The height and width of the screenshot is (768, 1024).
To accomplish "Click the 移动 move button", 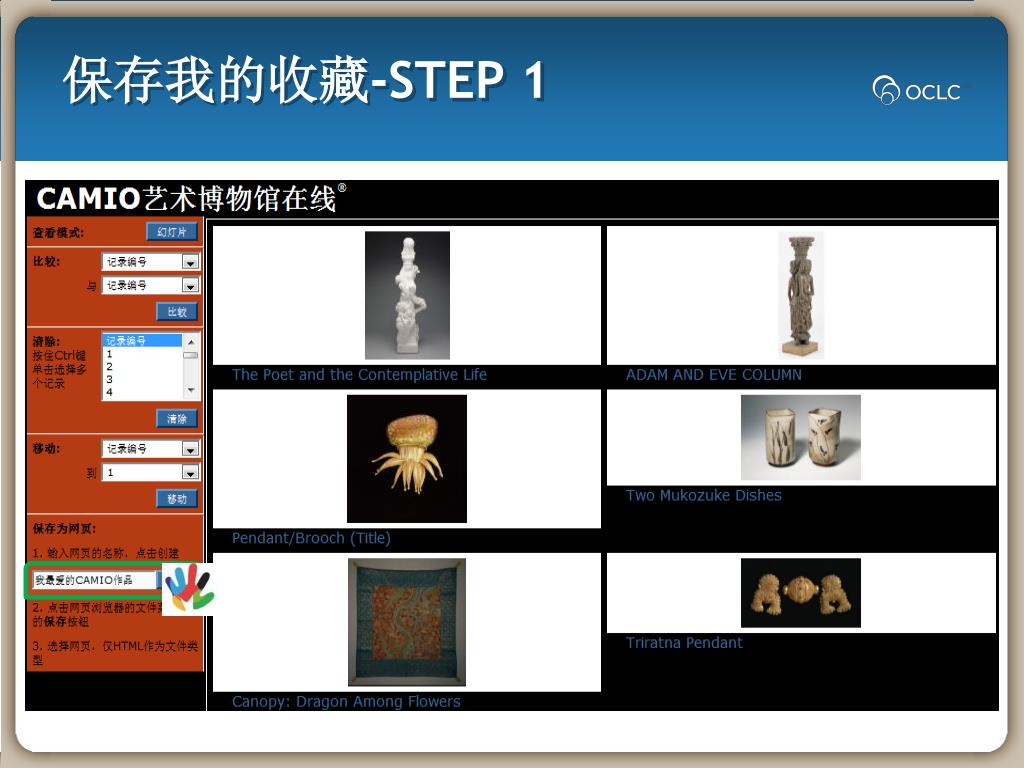I will coord(177,499).
